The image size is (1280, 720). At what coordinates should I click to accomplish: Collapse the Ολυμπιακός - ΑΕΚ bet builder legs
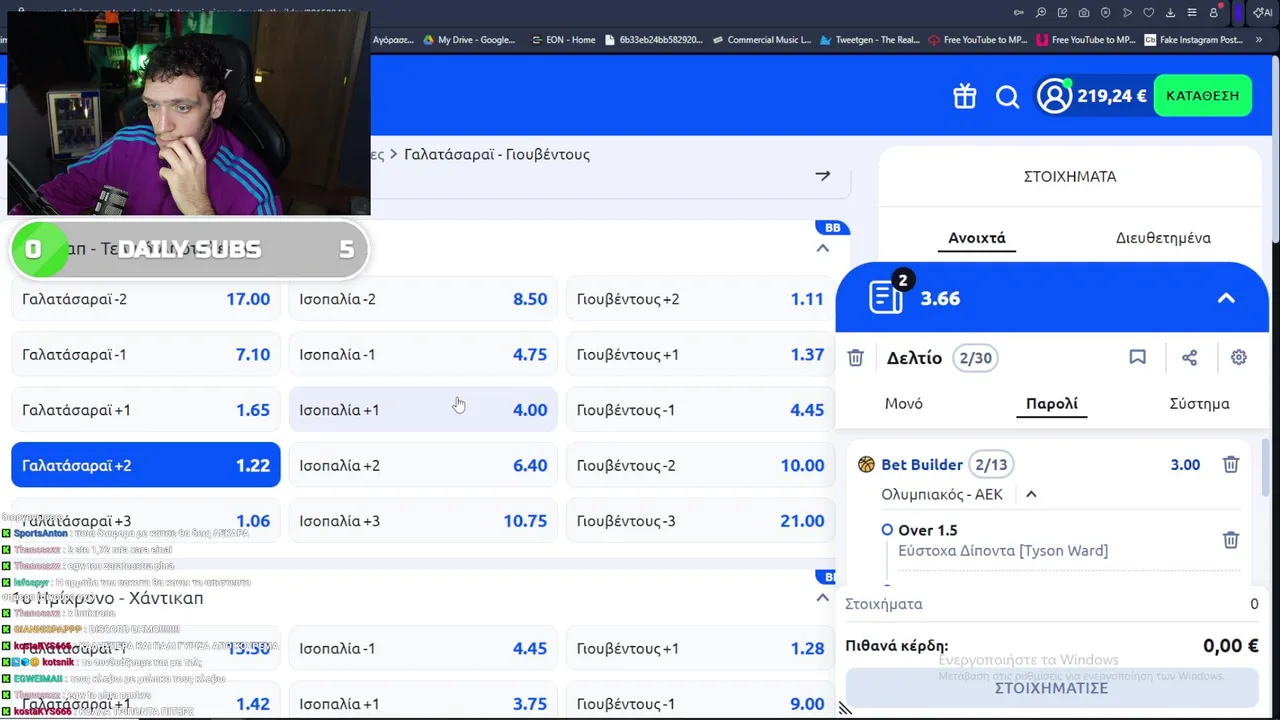(x=1031, y=494)
